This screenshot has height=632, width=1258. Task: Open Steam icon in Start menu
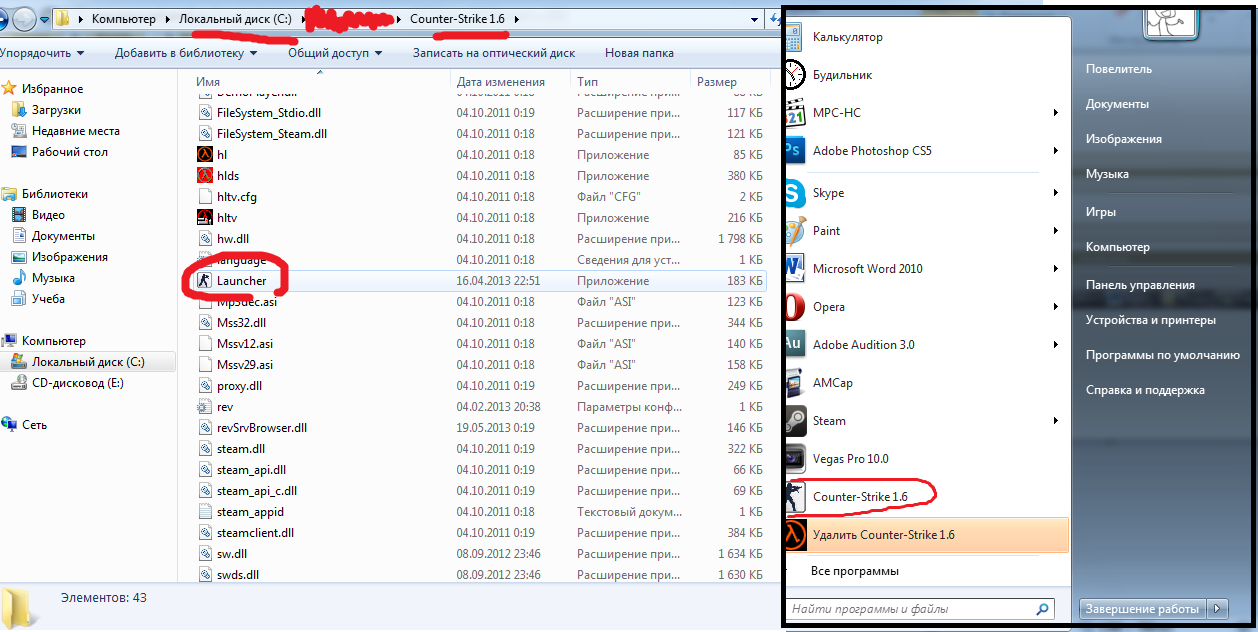pyautogui.click(x=796, y=421)
